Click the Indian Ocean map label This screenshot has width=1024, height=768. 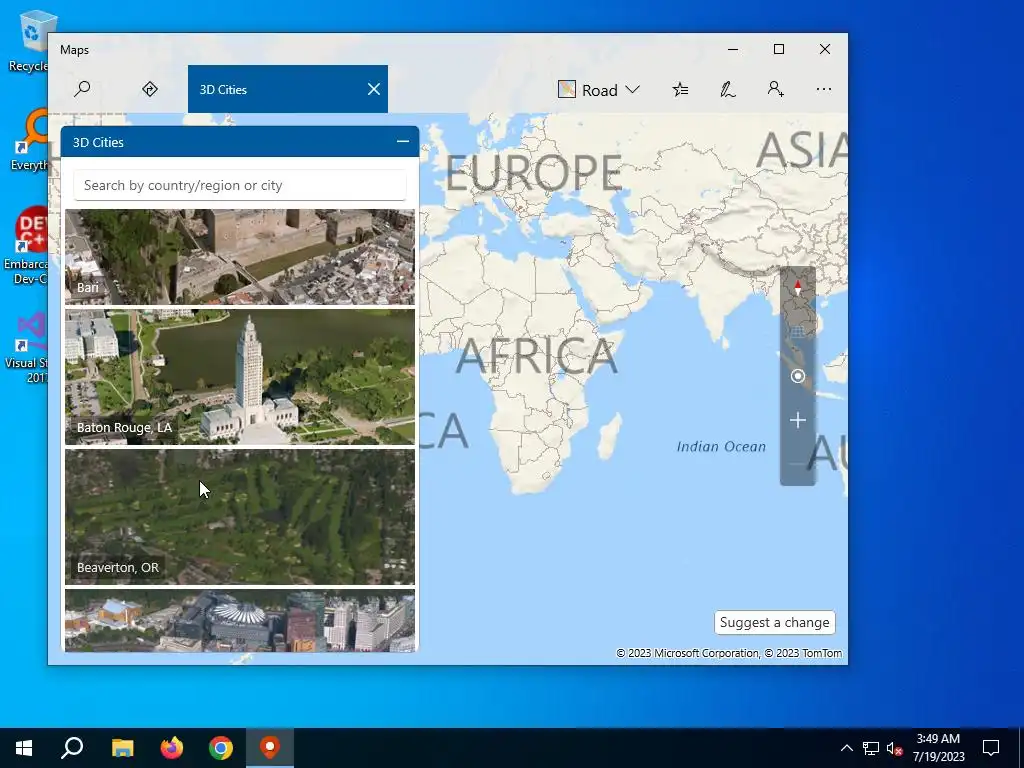click(x=721, y=447)
